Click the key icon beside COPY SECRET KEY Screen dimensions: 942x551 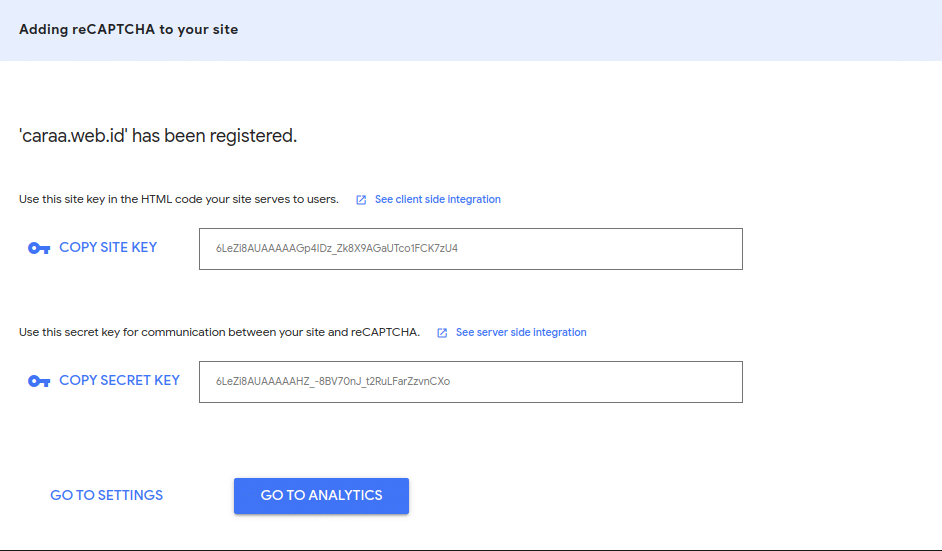pyautogui.click(x=39, y=381)
